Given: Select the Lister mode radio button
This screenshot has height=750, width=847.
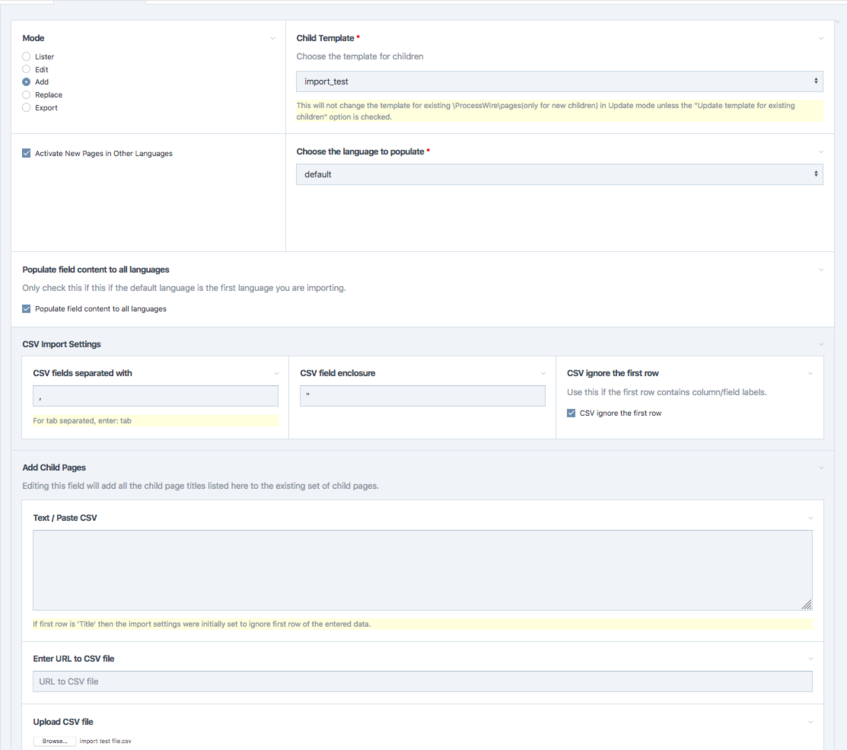Looking at the screenshot, I should point(27,57).
